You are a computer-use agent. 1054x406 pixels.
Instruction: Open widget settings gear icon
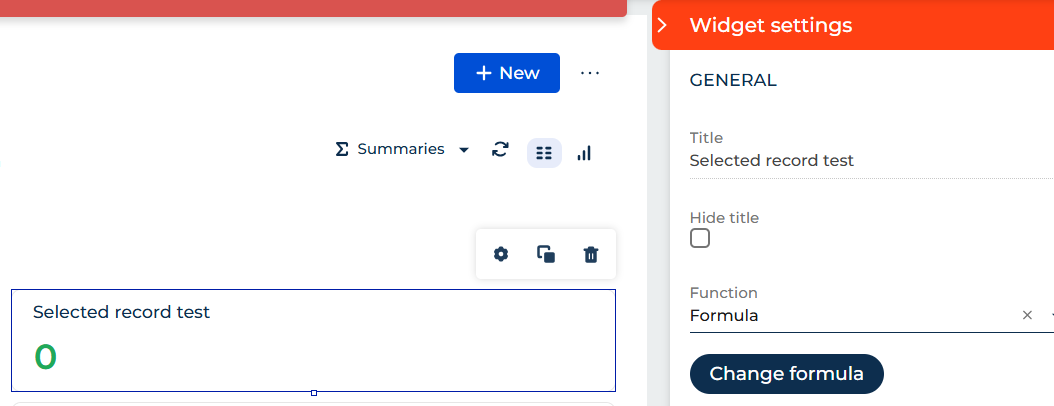[501, 254]
